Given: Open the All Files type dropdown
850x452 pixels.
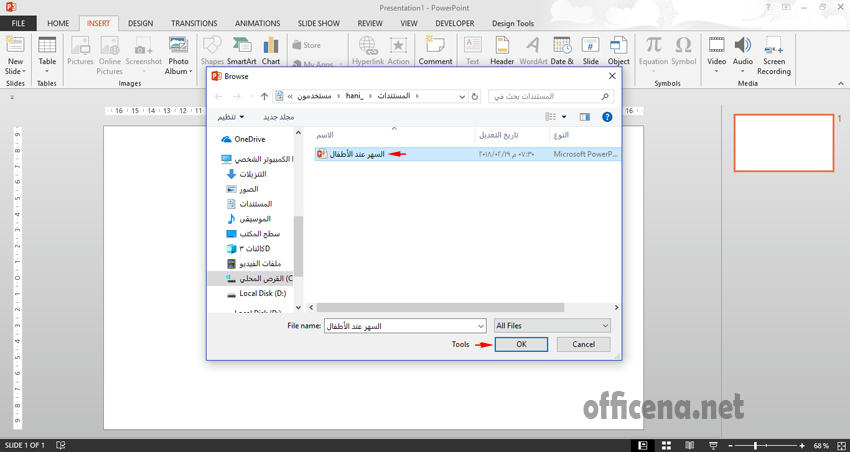Looking at the screenshot, I should click(x=605, y=326).
